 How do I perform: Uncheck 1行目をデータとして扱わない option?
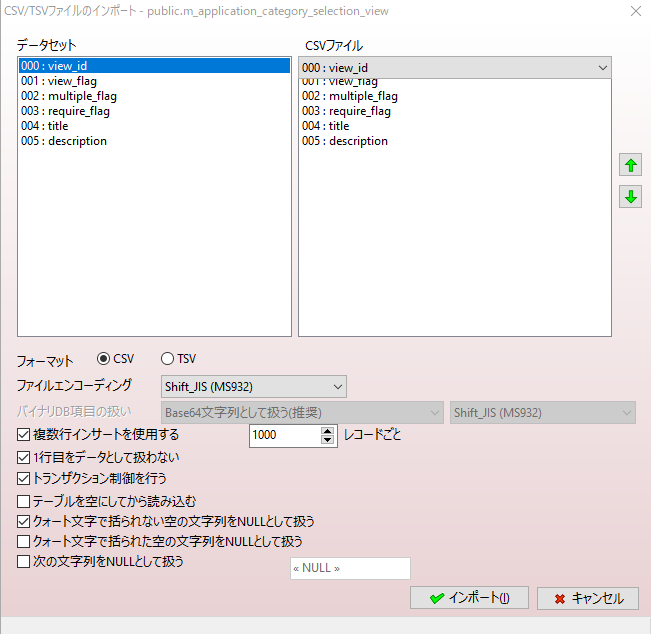24,457
